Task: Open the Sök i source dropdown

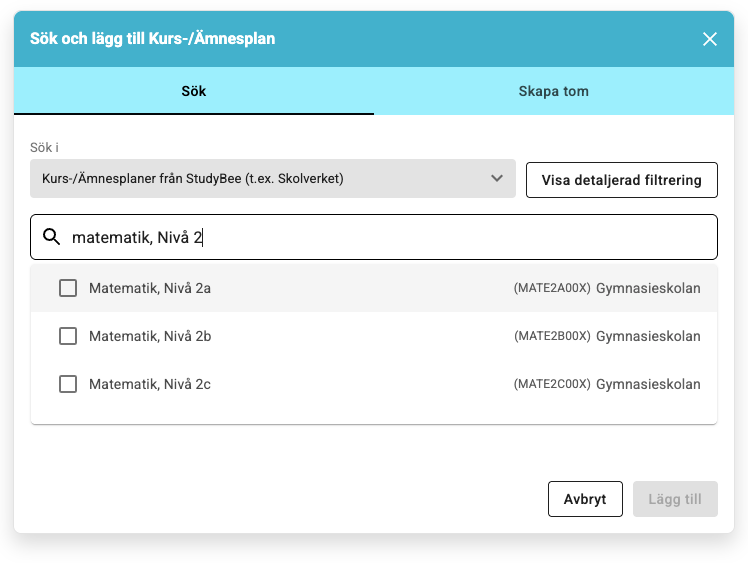Action: click(x=272, y=178)
